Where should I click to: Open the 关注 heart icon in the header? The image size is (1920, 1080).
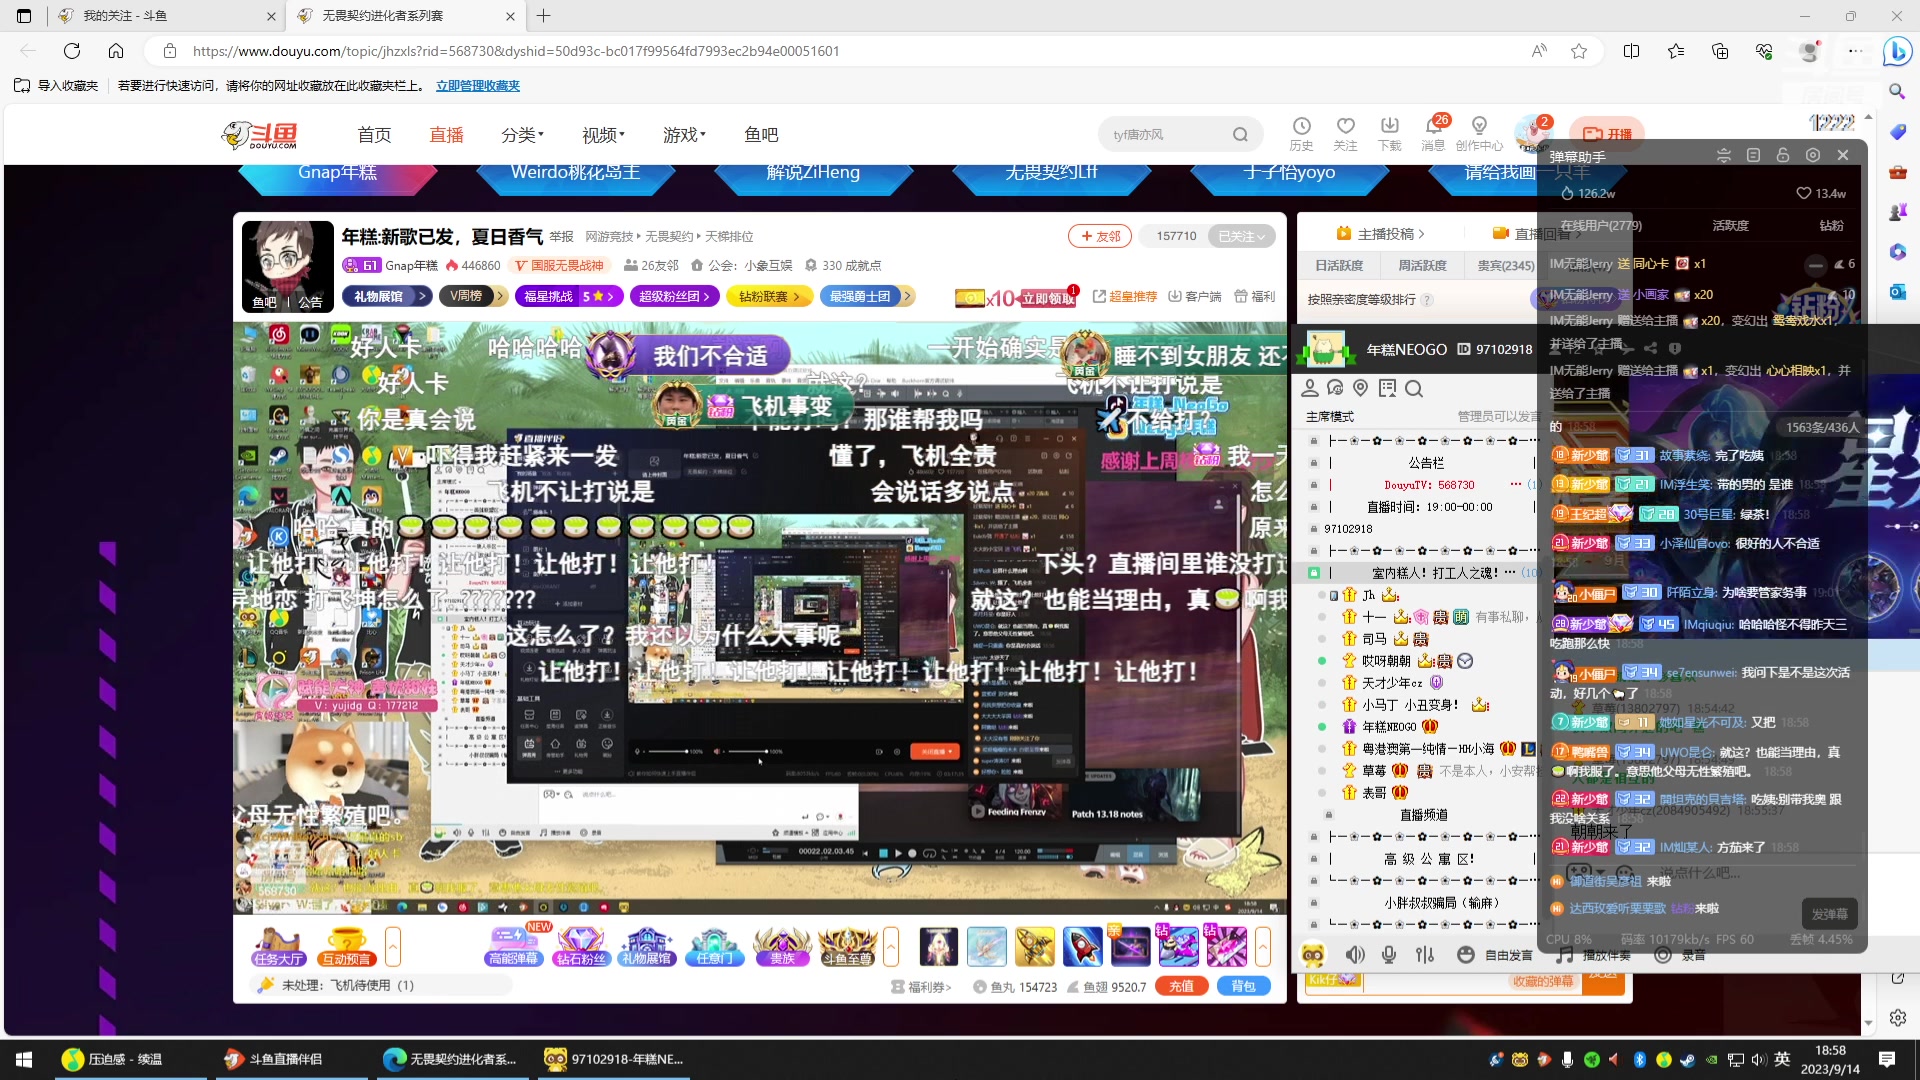click(x=1345, y=133)
